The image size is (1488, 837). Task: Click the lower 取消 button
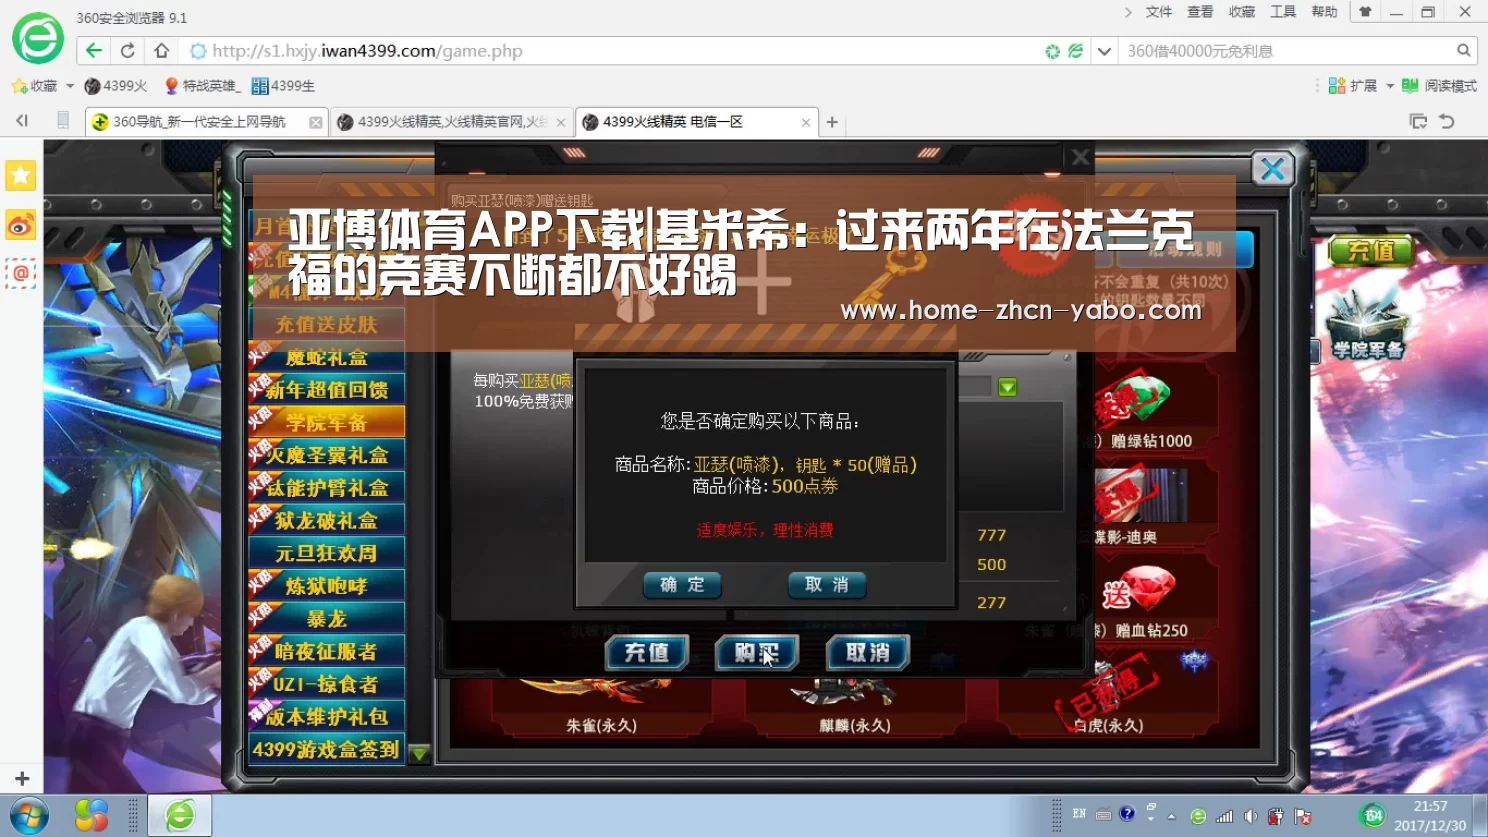tap(867, 653)
